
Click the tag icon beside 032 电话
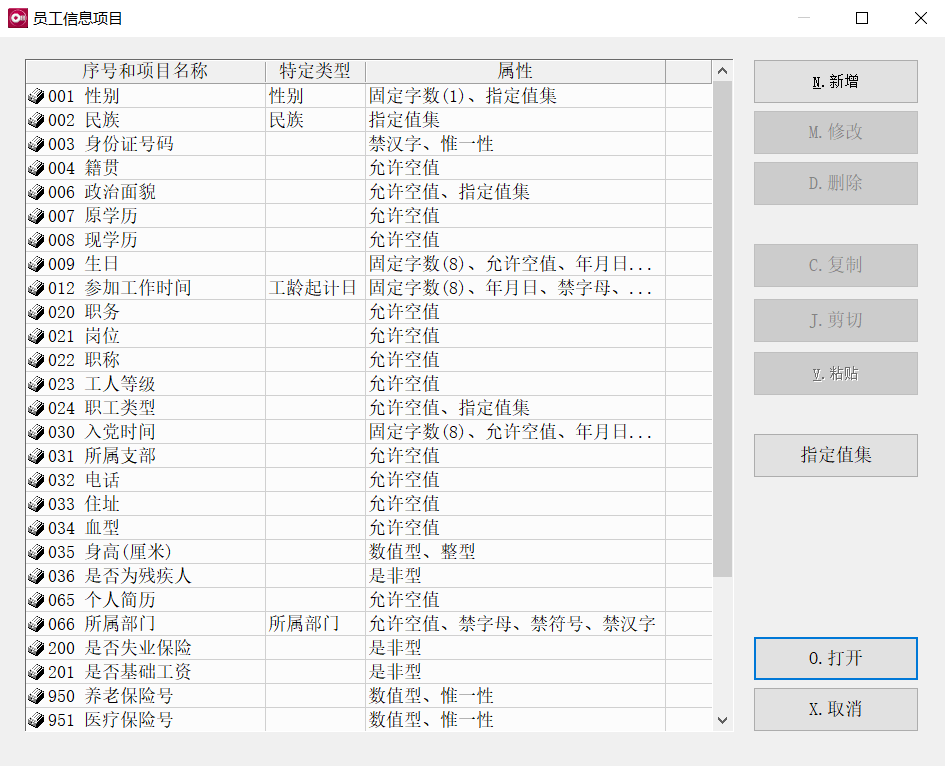point(34,479)
